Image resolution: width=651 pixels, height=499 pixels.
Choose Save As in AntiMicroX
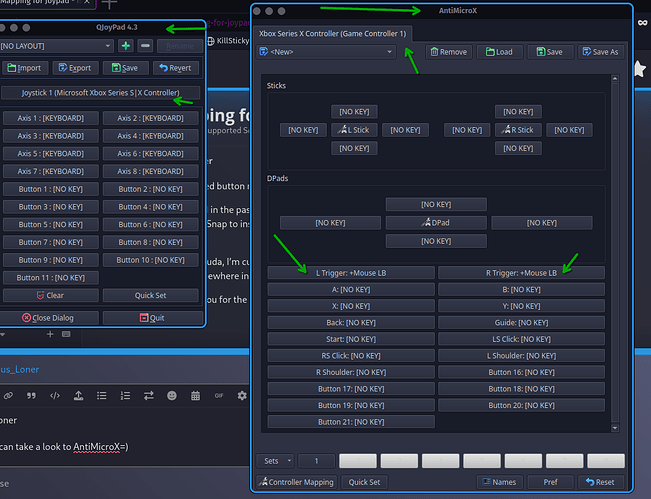click(601, 52)
